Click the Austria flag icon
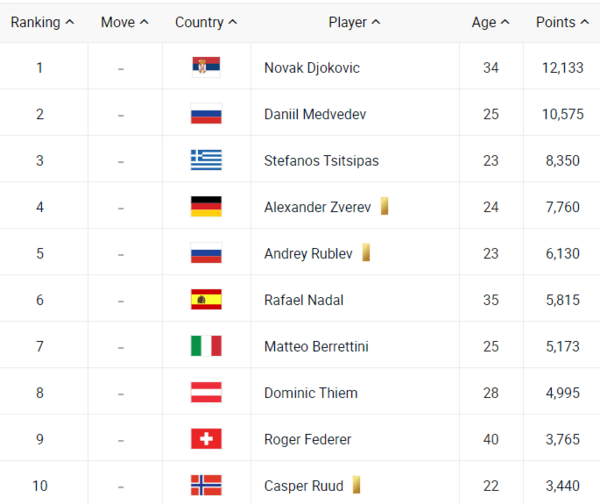 pos(206,393)
